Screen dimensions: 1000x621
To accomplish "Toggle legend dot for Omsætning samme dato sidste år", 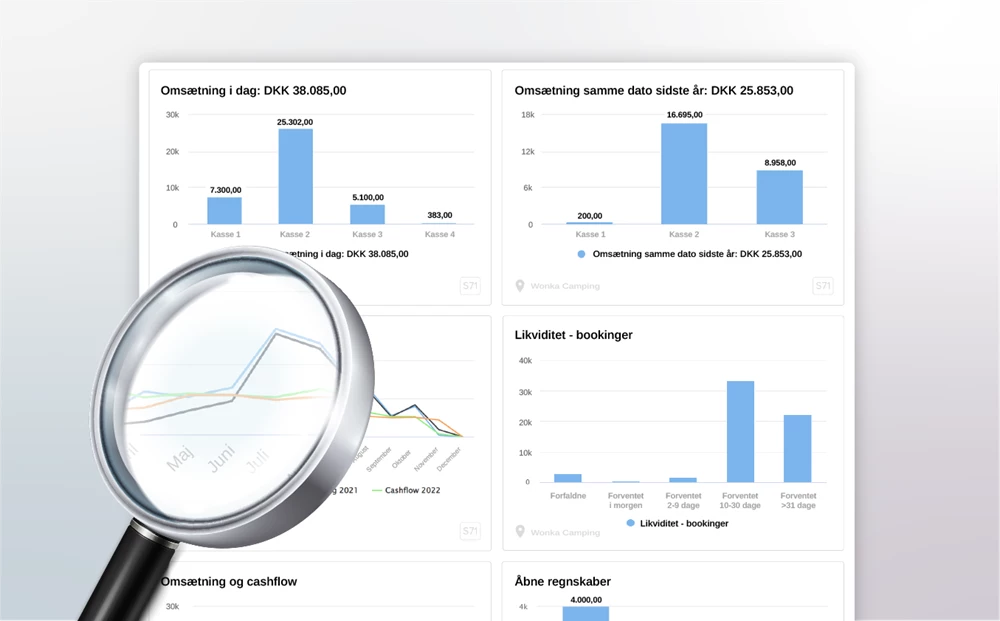I will (581, 254).
